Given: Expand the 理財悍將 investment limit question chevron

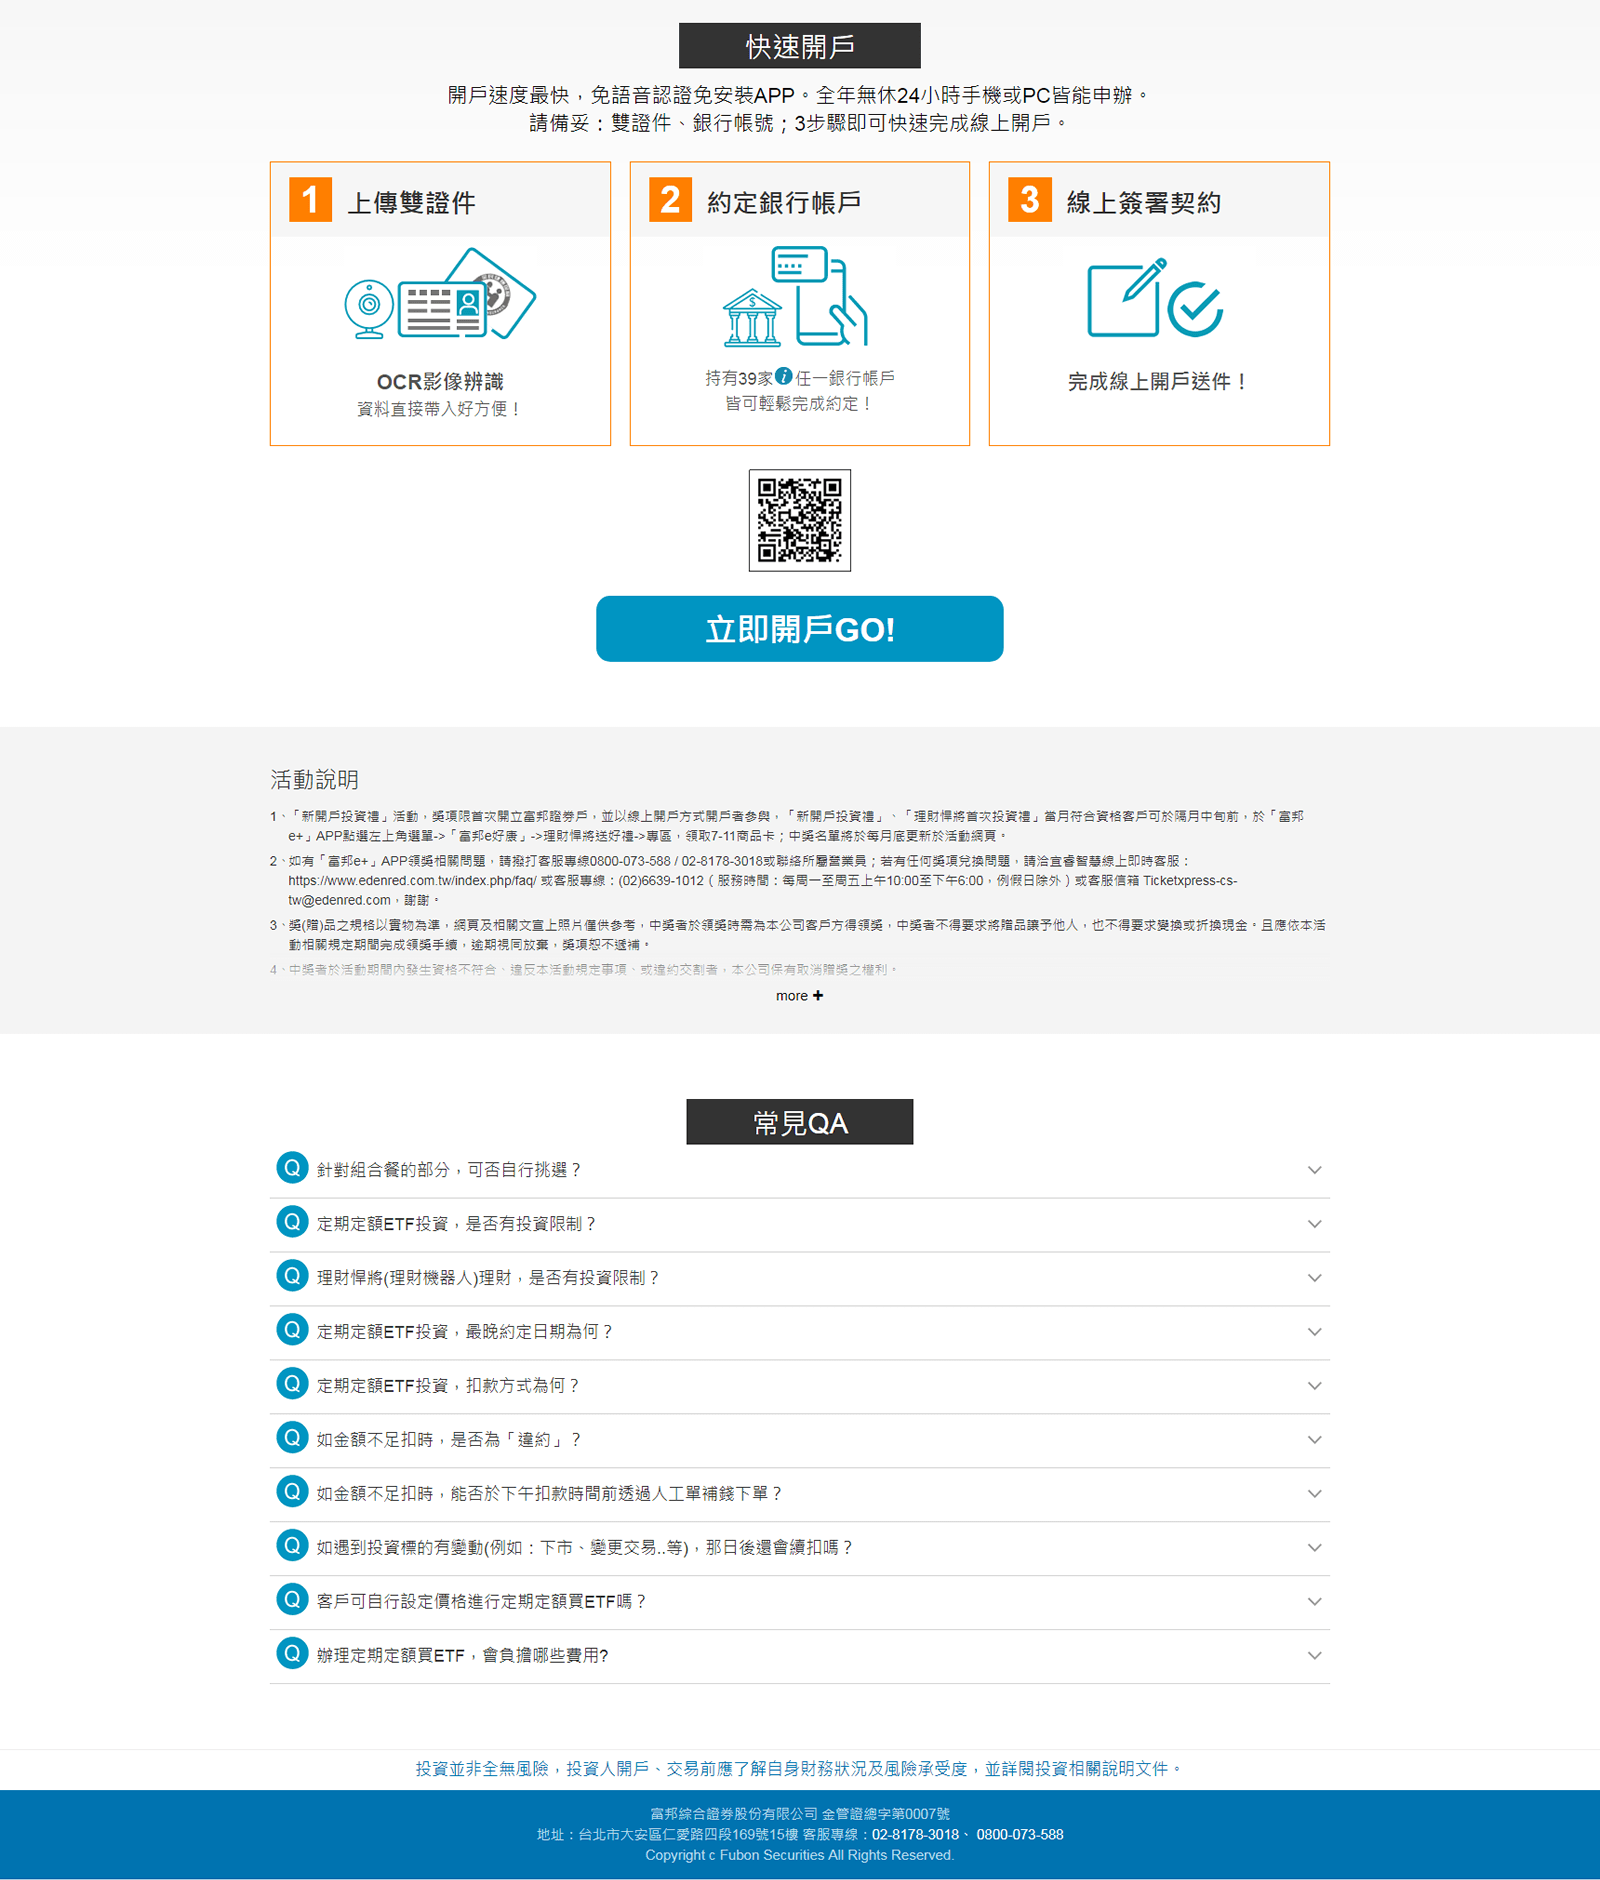Looking at the screenshot, I should click(1314, 1278).
